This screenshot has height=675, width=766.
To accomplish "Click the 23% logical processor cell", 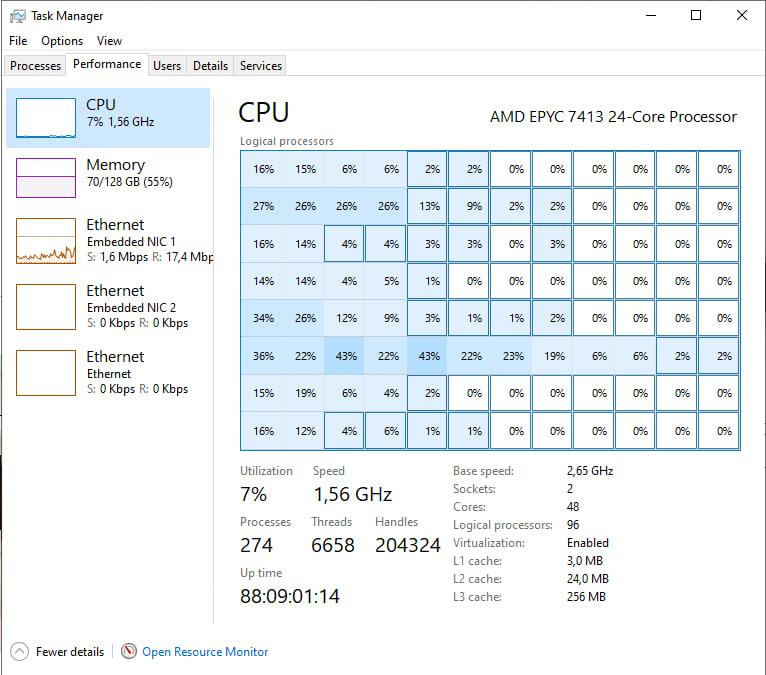I will coord(511,356).
